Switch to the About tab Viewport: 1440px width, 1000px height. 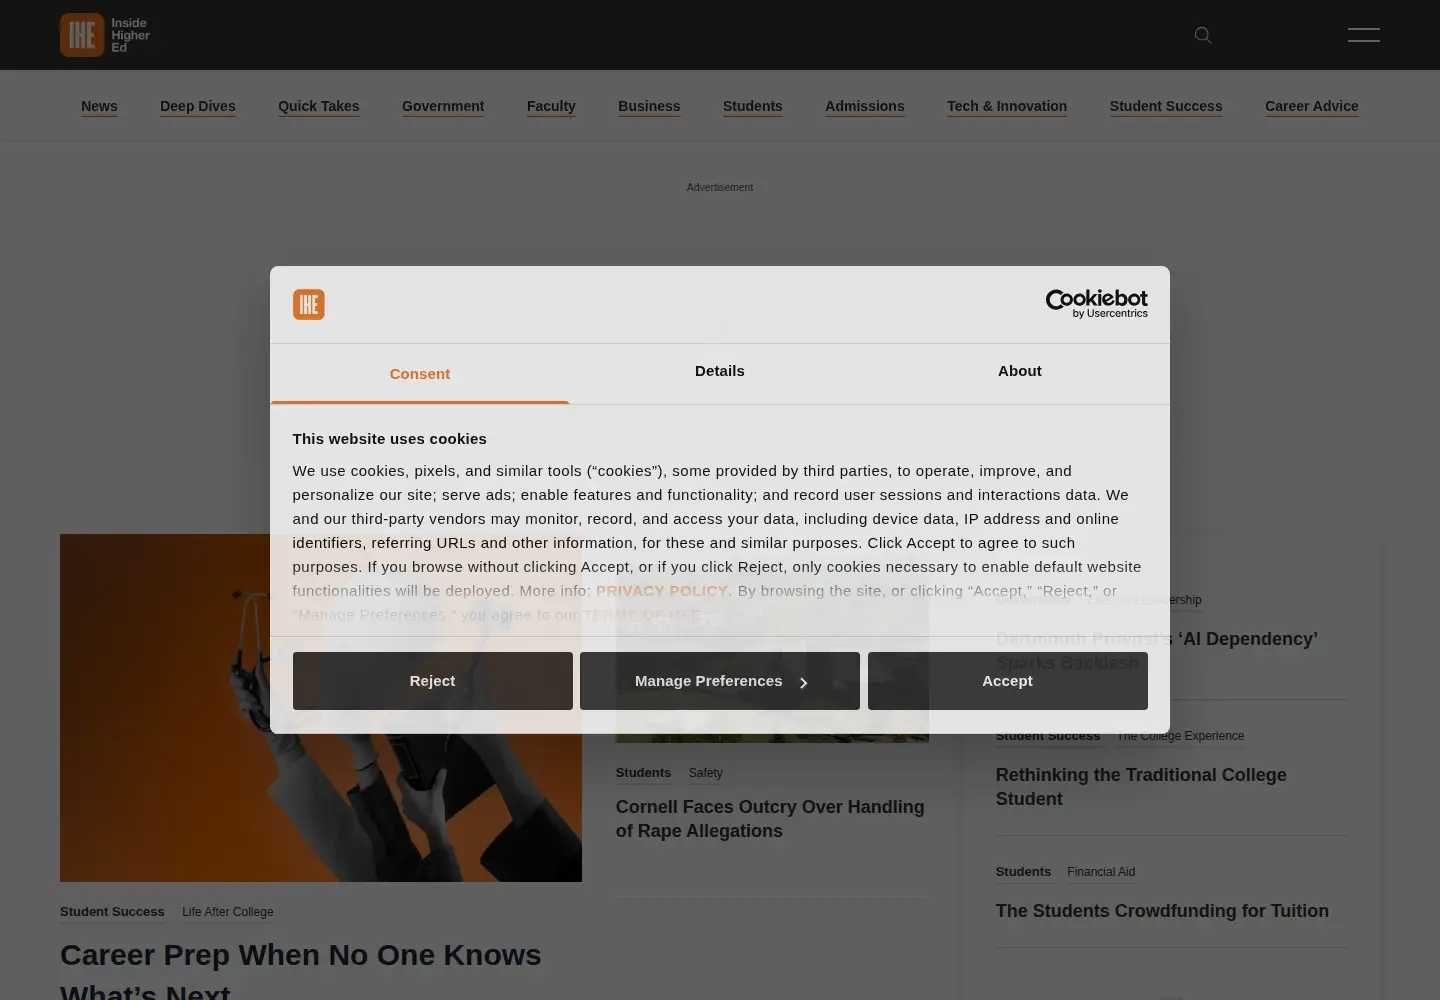[1020, 371]
